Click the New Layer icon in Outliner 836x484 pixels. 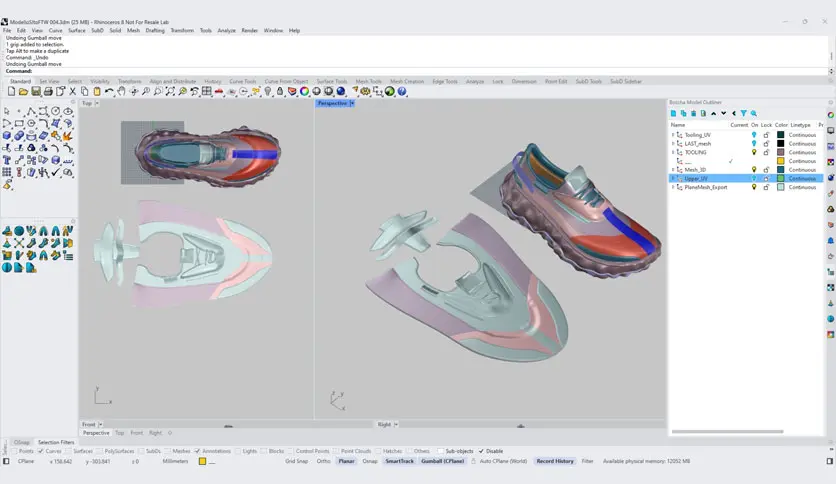click(x=673, y=114)
